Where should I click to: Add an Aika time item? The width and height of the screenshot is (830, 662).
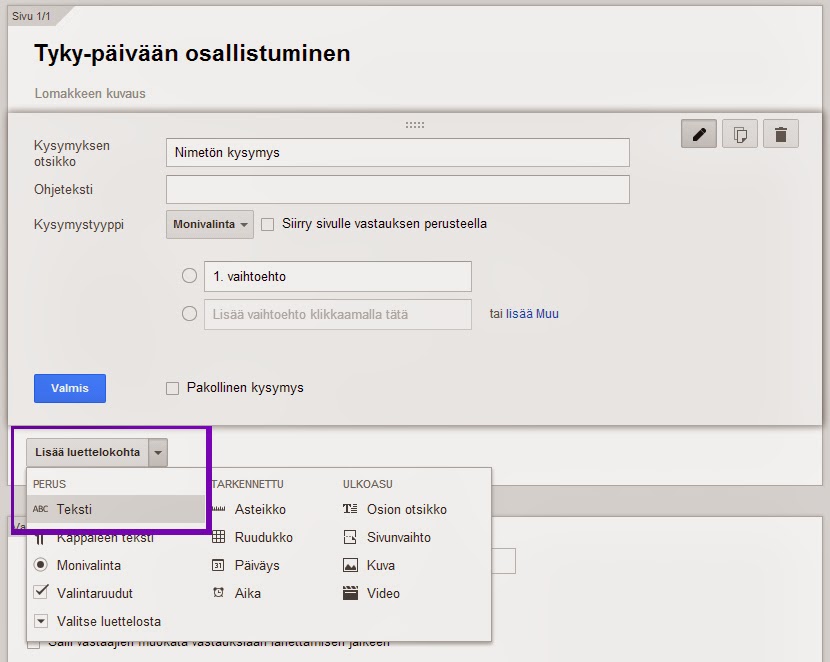(247, 593)
